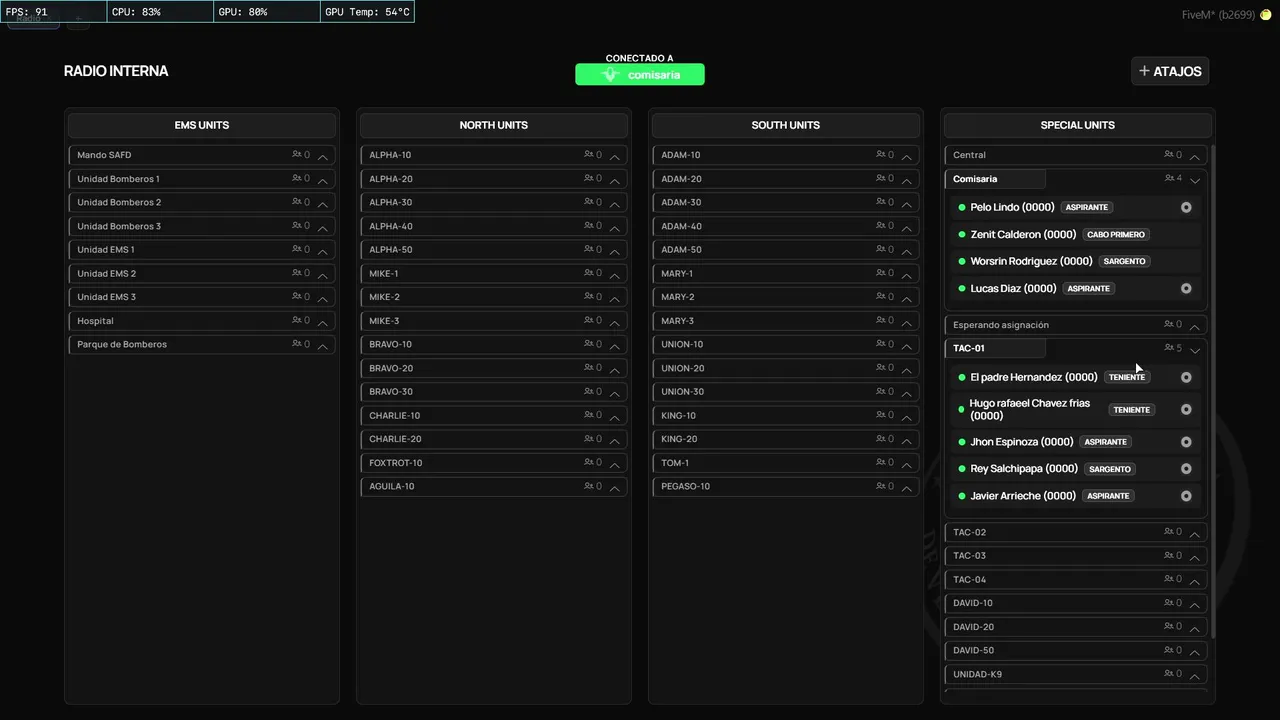Click the green status dot beside Zenit Calderon
This screenshot has height=720, width=1280.
(962, 235)
